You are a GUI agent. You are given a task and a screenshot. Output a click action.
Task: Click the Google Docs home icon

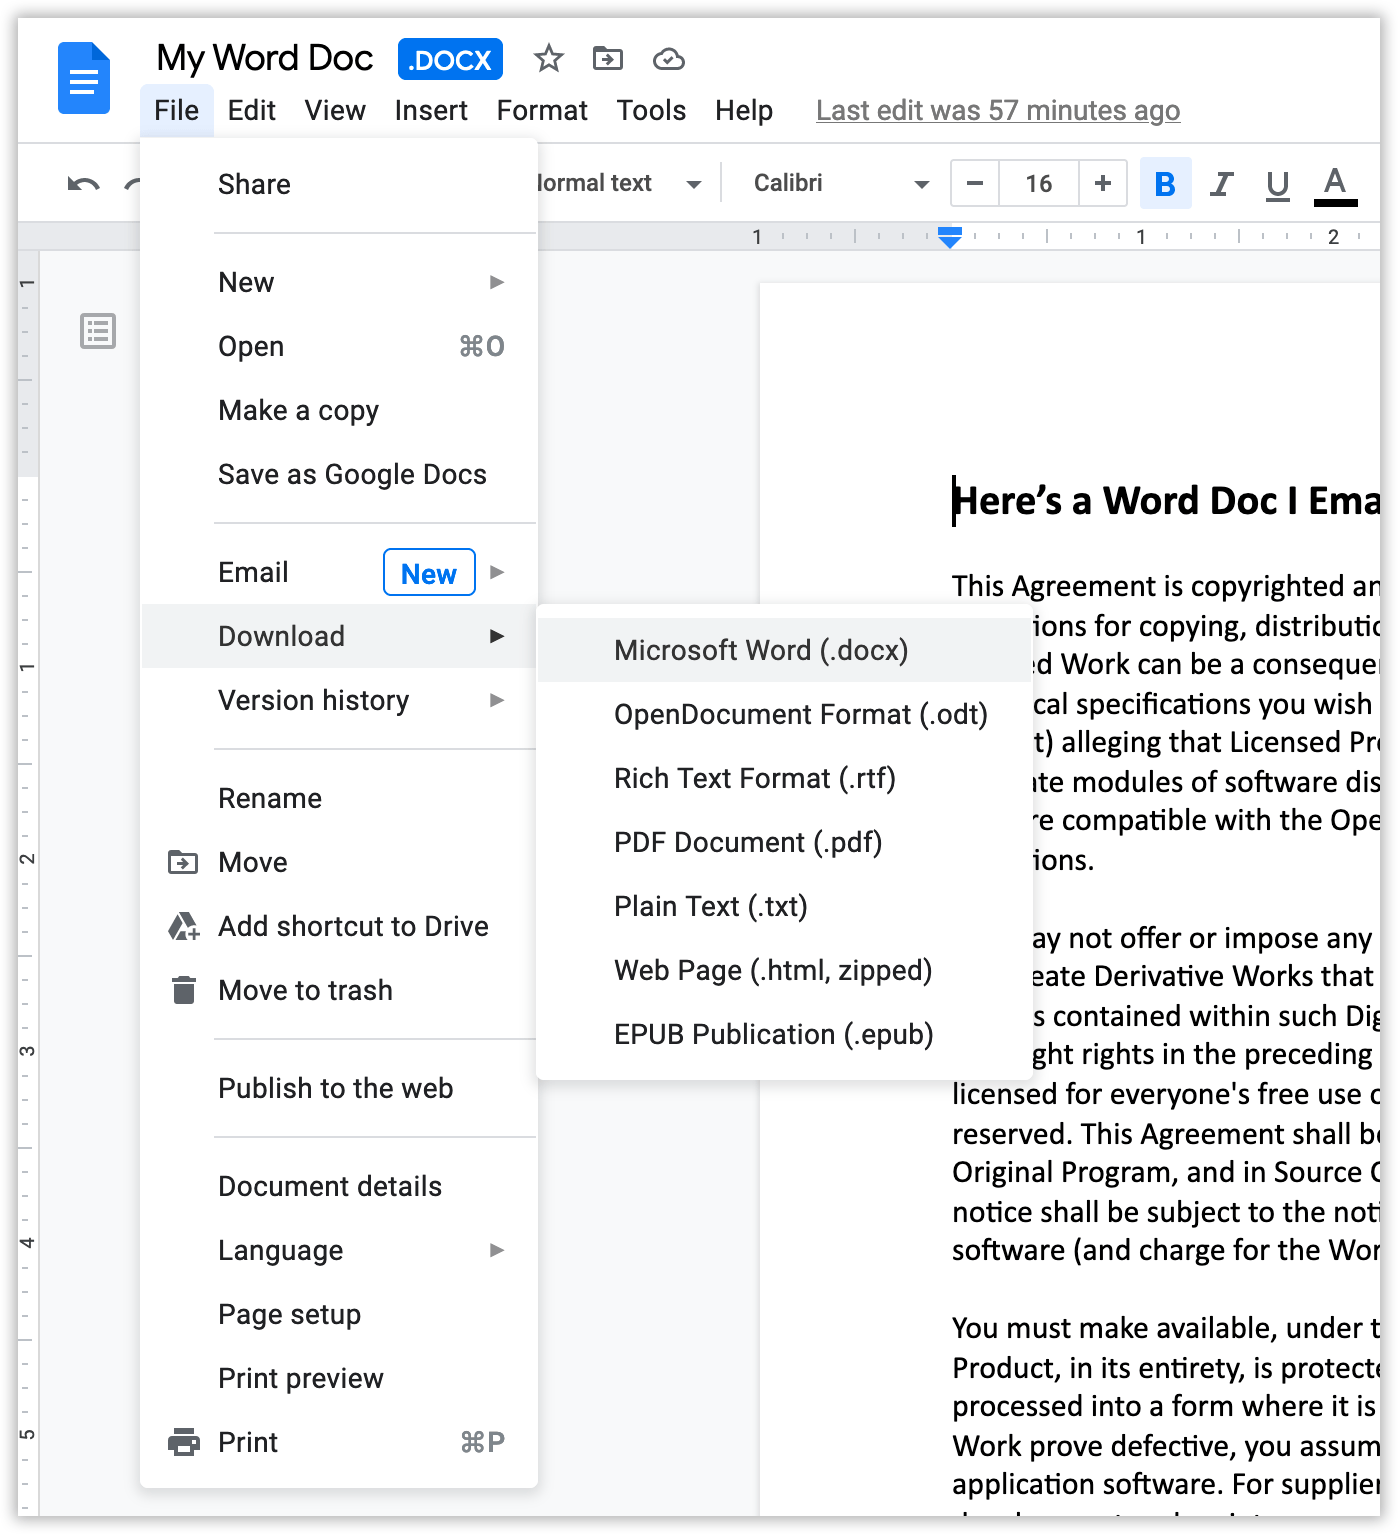84,78
